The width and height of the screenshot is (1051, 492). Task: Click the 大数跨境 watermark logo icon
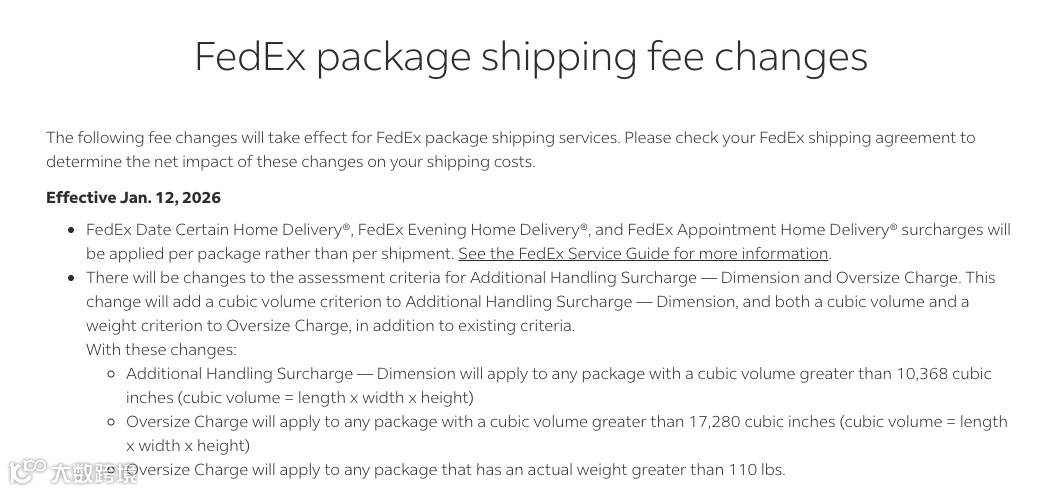[x=27, y=471]
